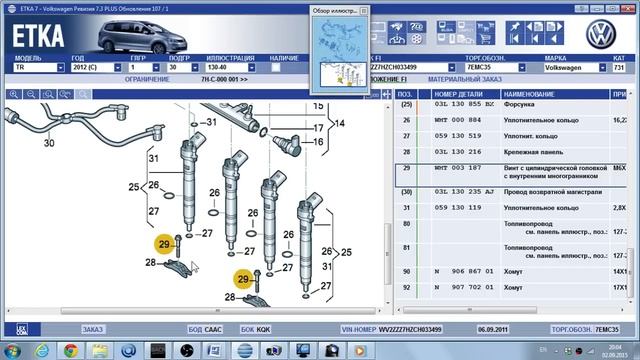
Task: Open the ПОДГР dropdown showing 30
Action: point(195,68)
